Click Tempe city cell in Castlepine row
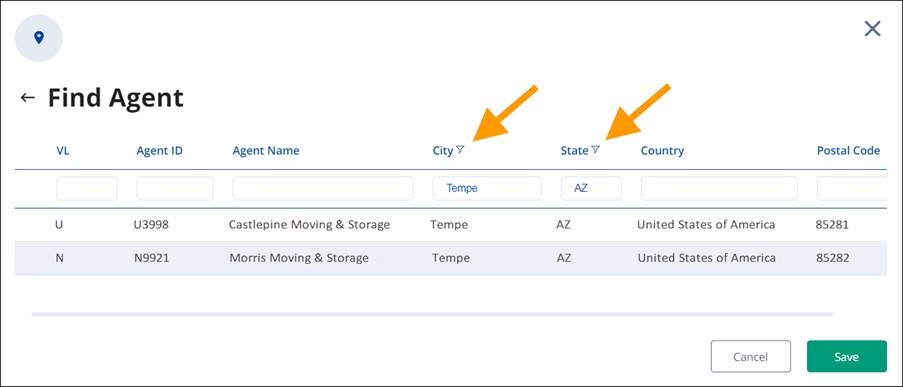The width and height of the screenshot is (903, 387). 449,225
